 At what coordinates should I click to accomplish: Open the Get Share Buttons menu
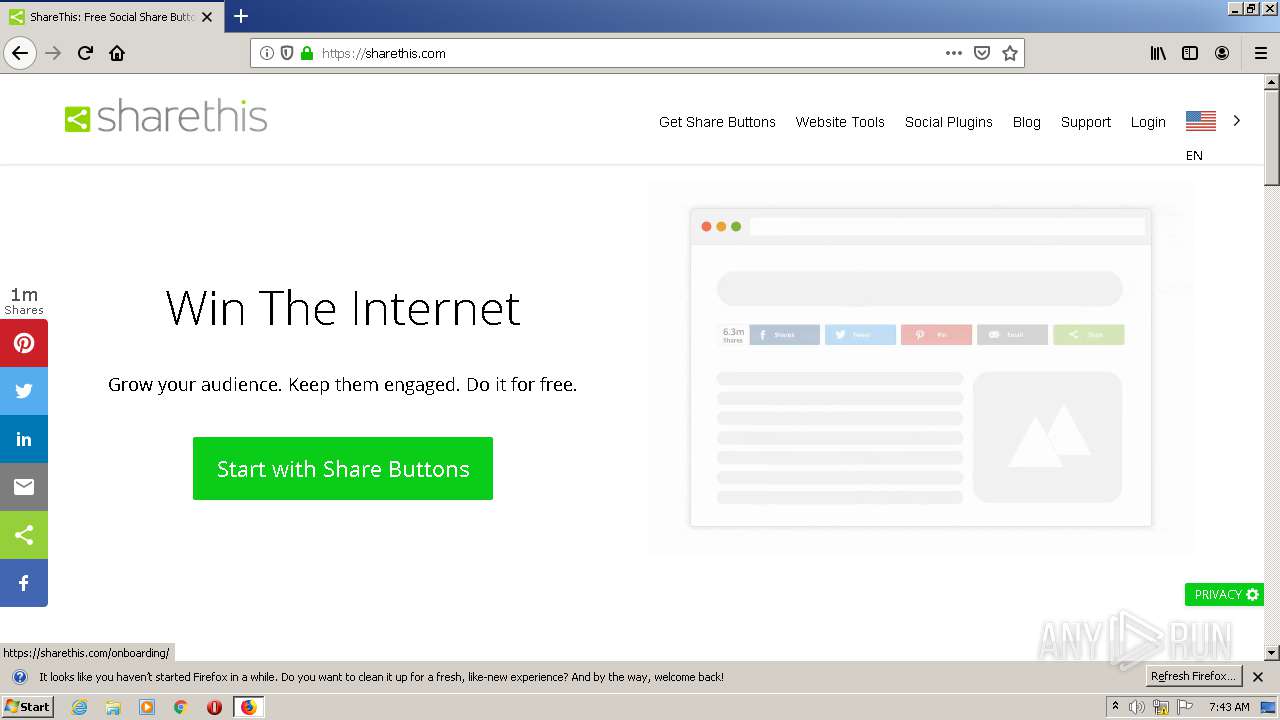pos(717,122)
